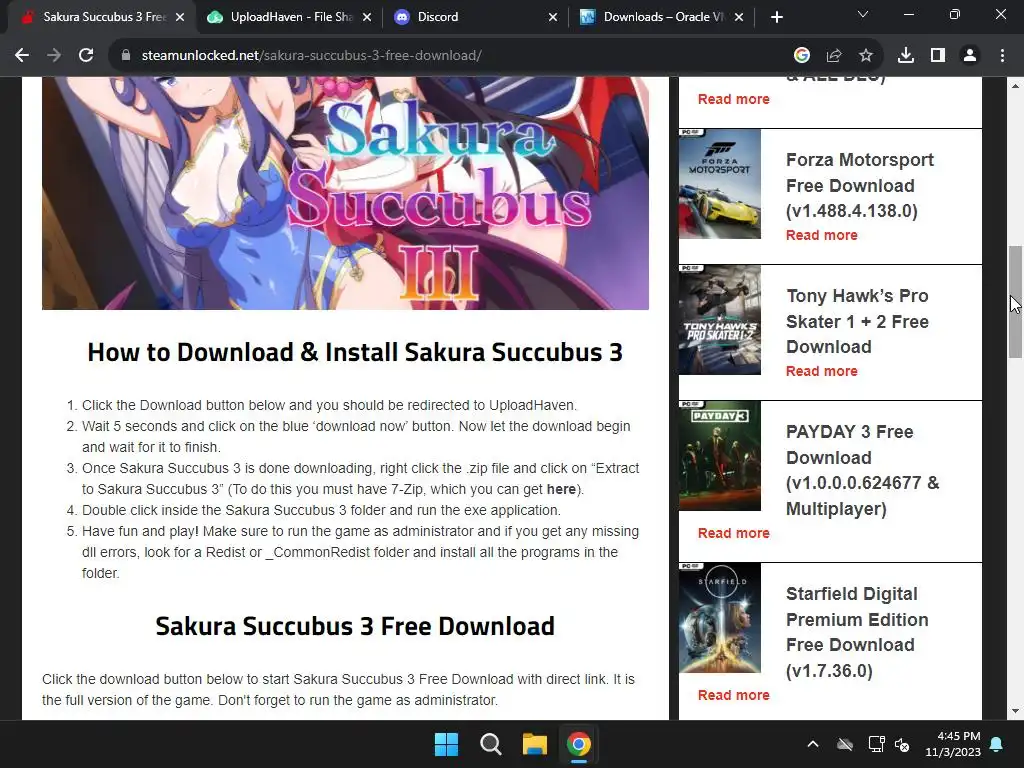The image size is (1024, 768).
Task: Click Read more under Forza Motorsport
Action: [822, 235]
